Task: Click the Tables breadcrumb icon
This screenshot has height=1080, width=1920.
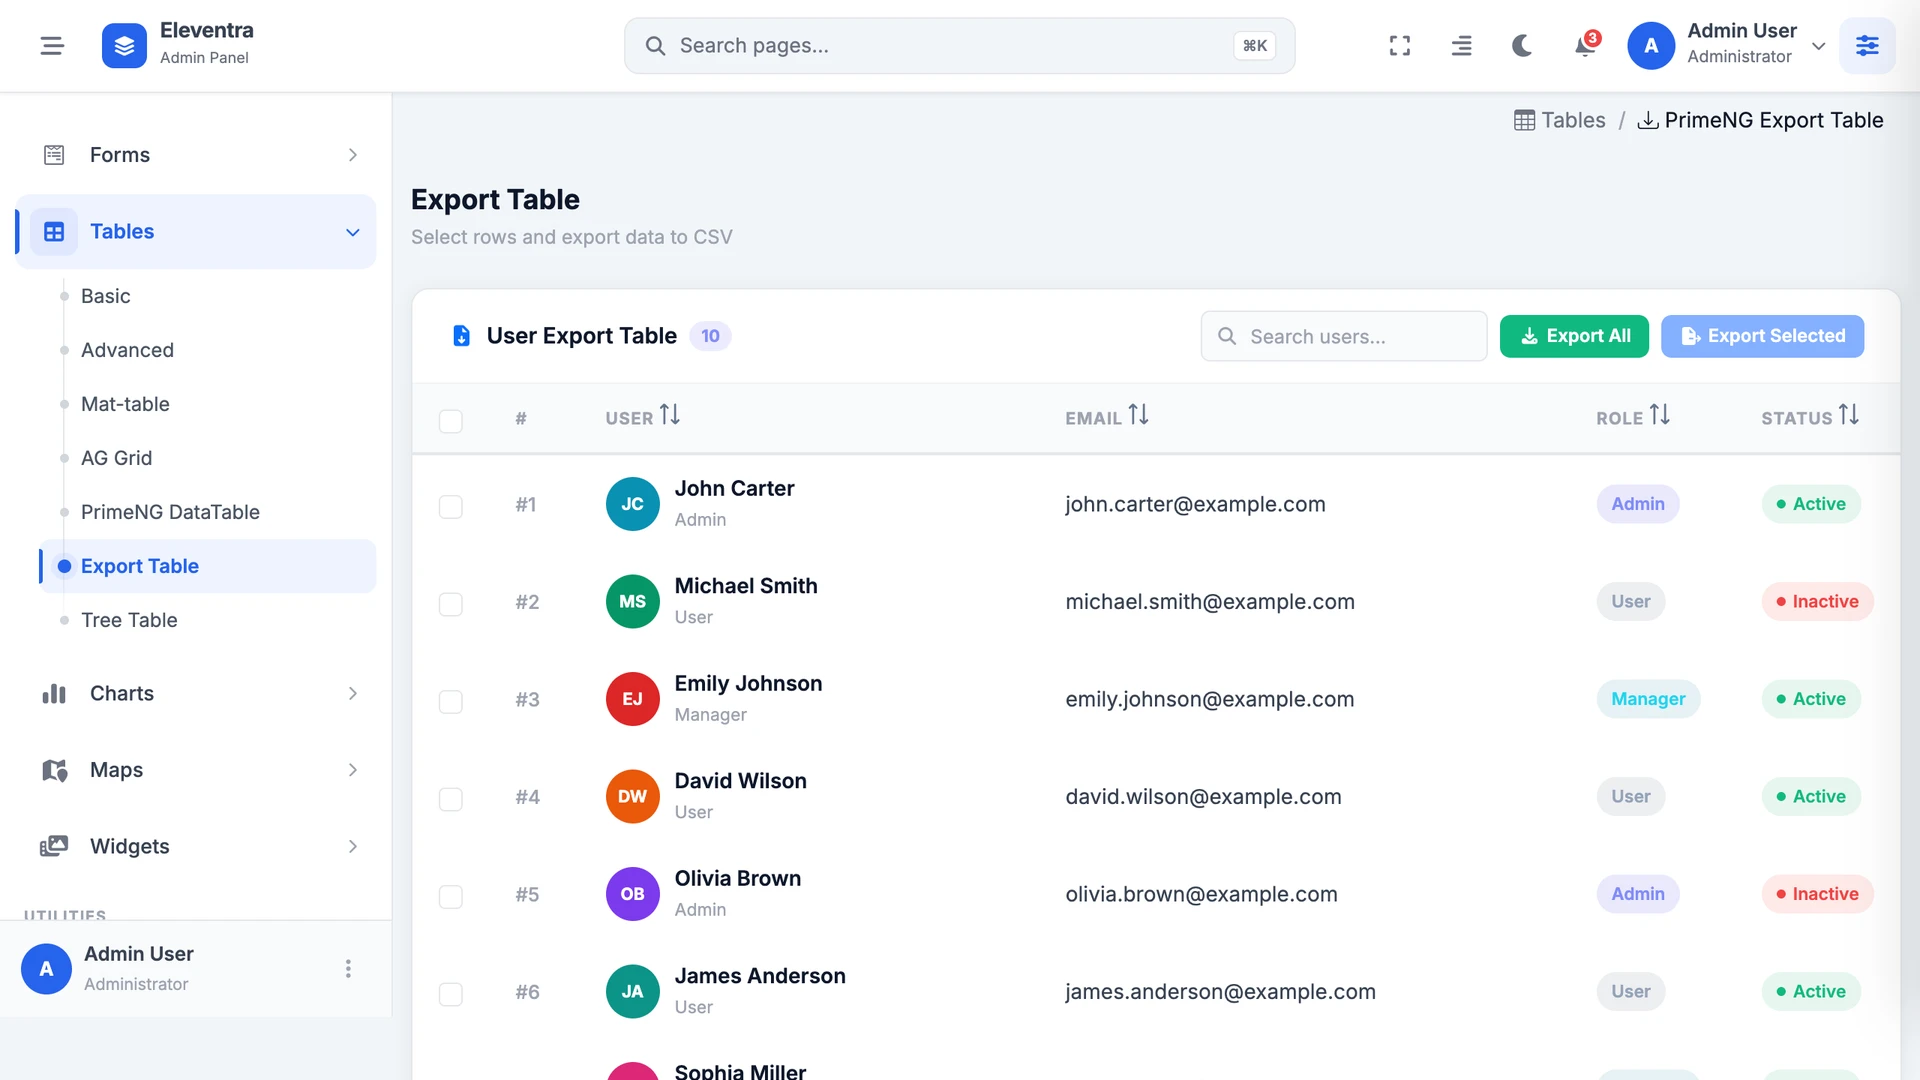Action: (1524, 121)
